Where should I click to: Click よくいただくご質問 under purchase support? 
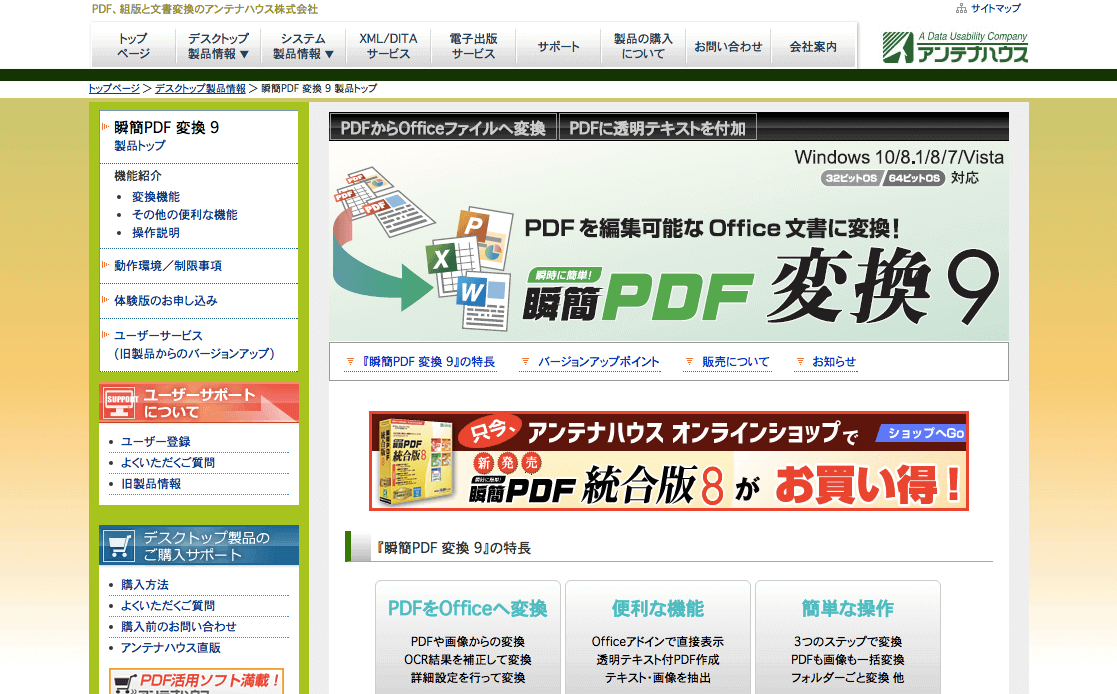tap(167, 606)
